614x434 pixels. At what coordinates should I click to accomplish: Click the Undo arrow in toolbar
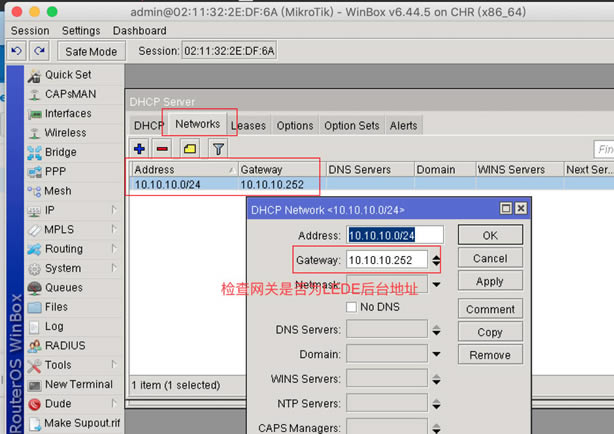(x=16, y=51)
